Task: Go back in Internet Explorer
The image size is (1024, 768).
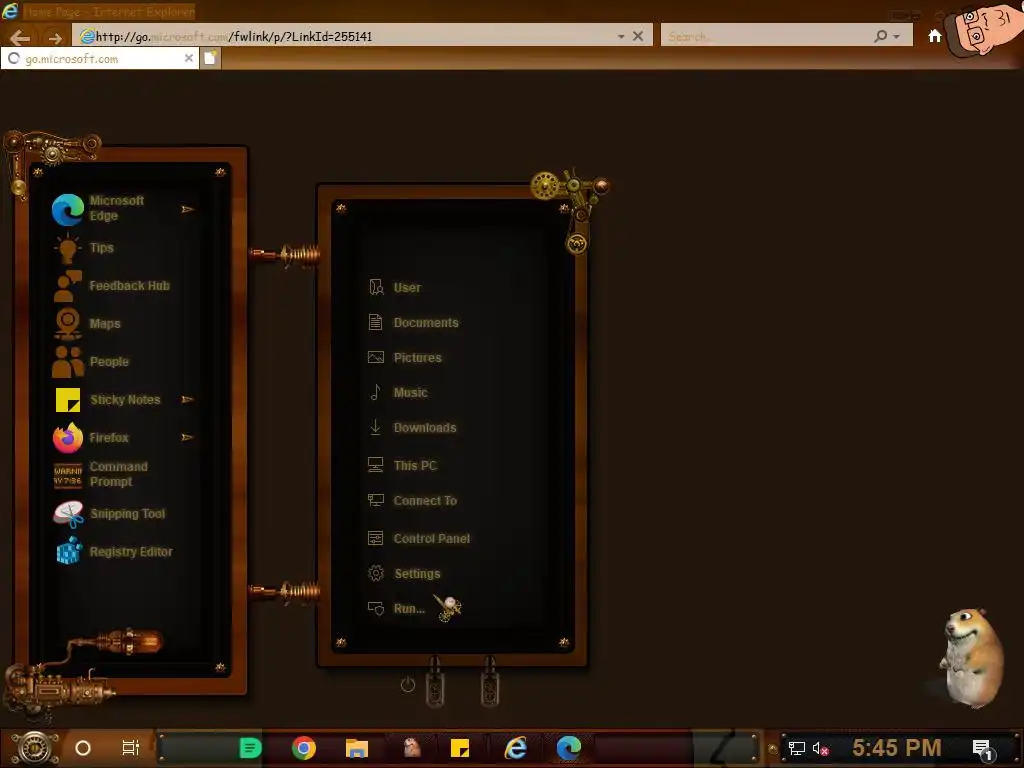Action: (x=20, y=38)
